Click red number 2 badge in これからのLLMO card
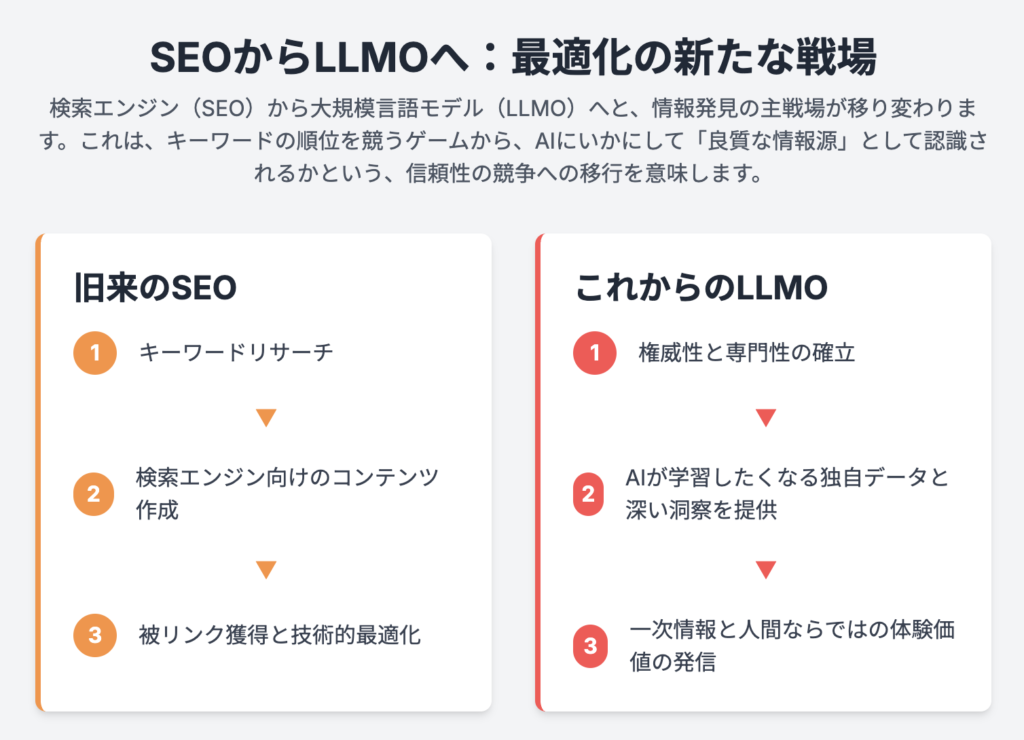Screen dimensions: 1024x740 click(x=588, y=493)
